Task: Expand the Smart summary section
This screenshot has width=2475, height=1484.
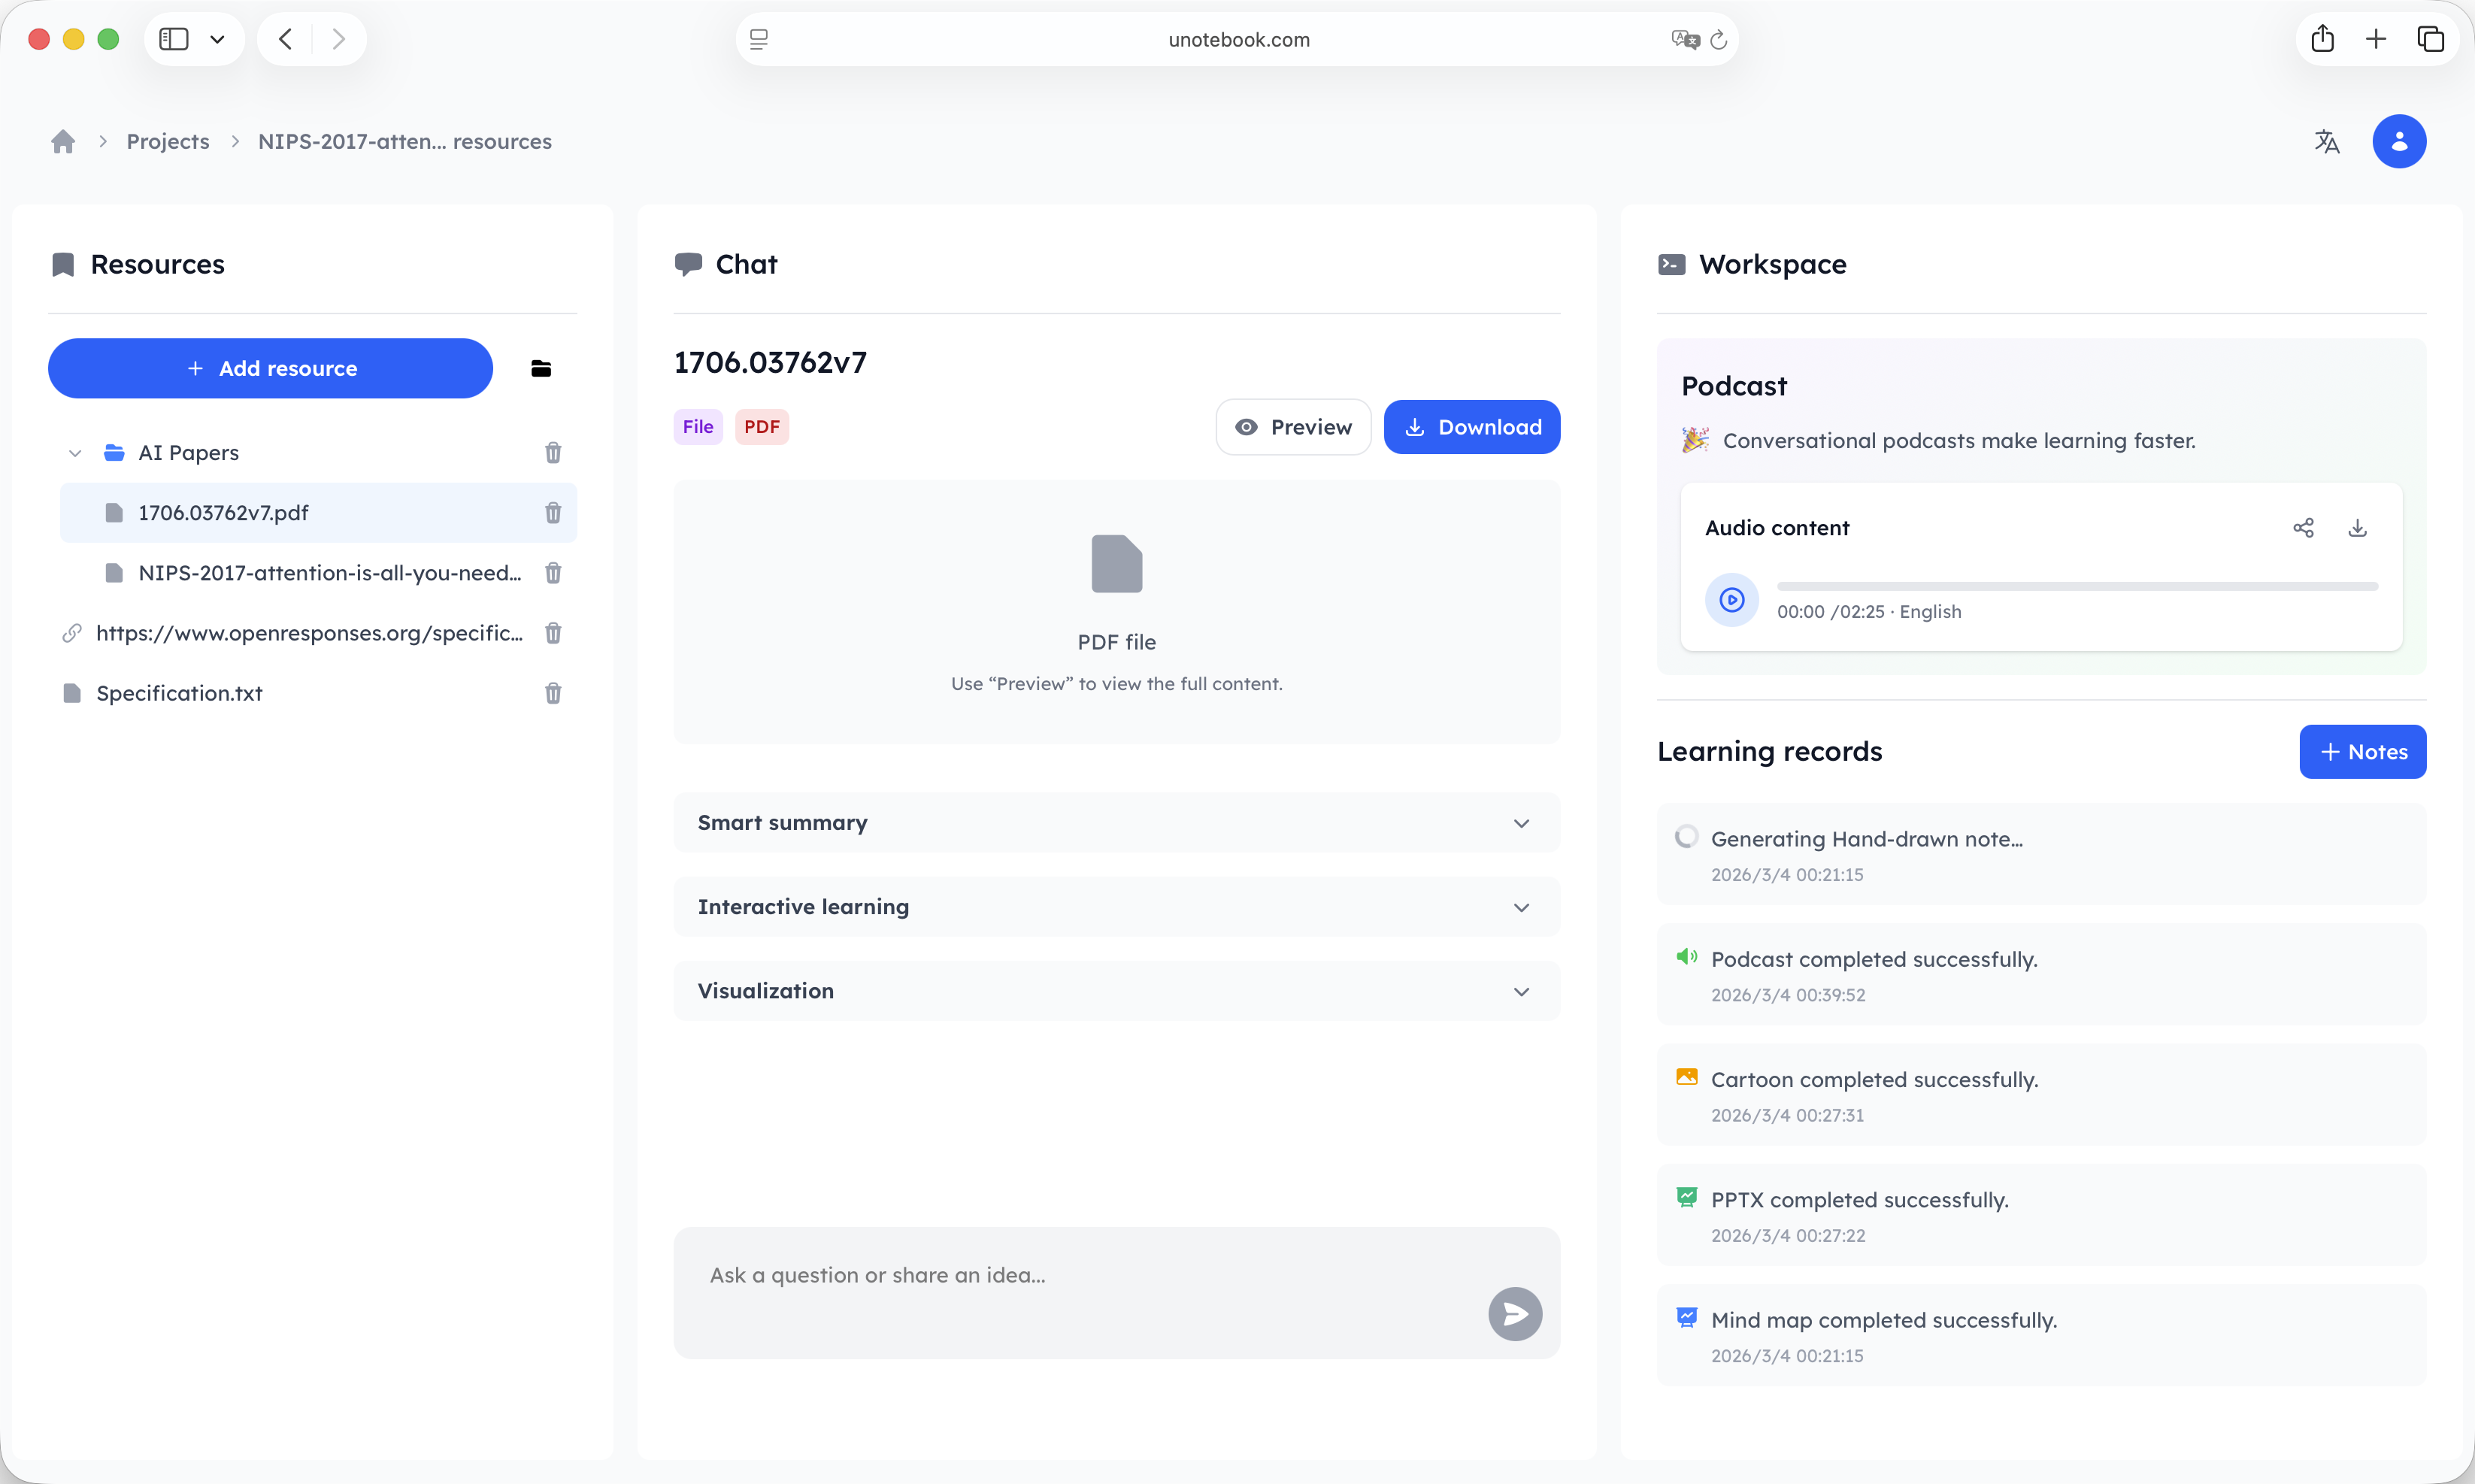Action: tap(1521, 823)
